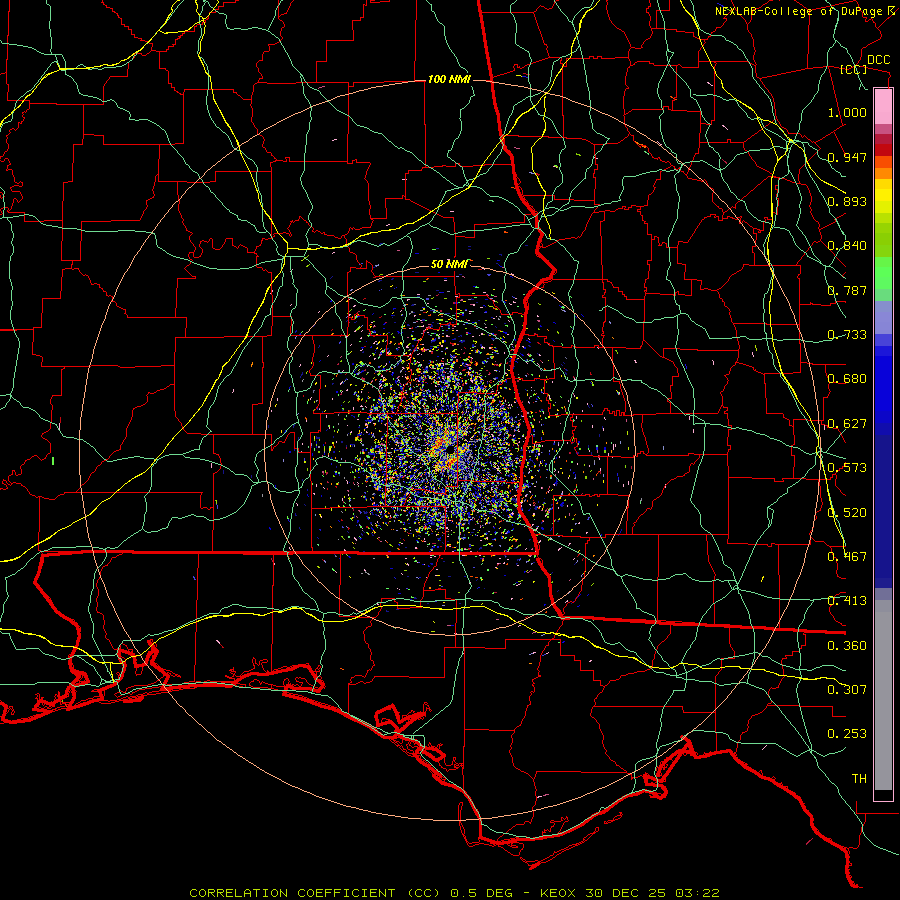Image resolution: width=900 pixels, height=900 pixels.
Task: Click the 0.253 scale value
Action: point(847,734)
